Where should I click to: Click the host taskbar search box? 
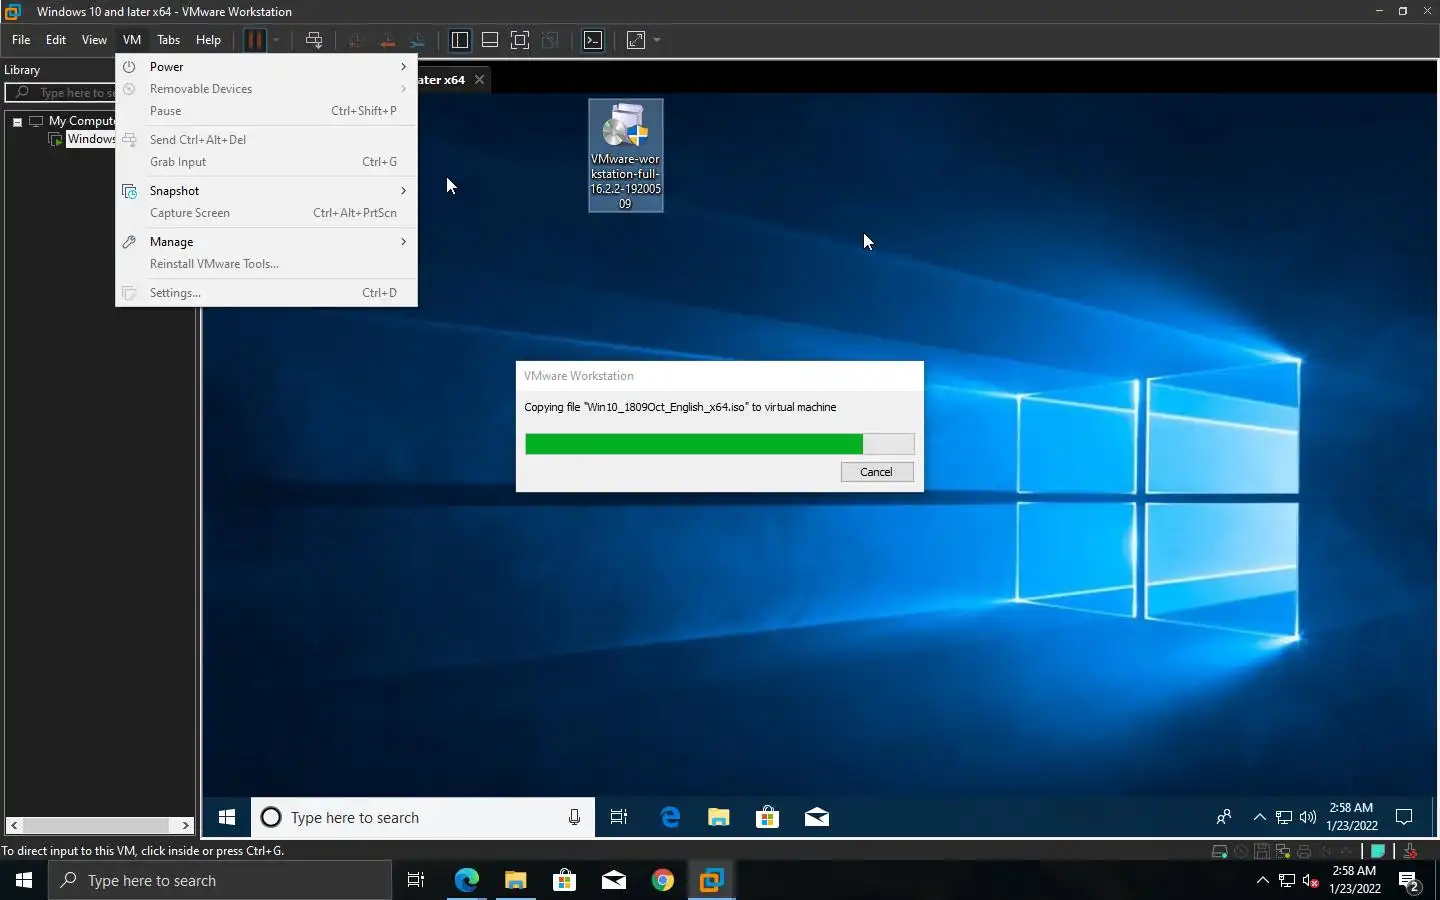pyautogui.click(x=220, y=880)
